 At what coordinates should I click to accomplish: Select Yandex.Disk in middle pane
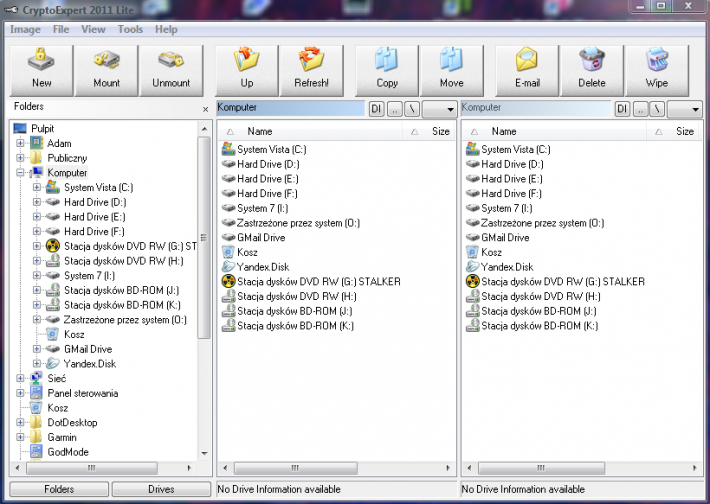[x=255, y=267]
